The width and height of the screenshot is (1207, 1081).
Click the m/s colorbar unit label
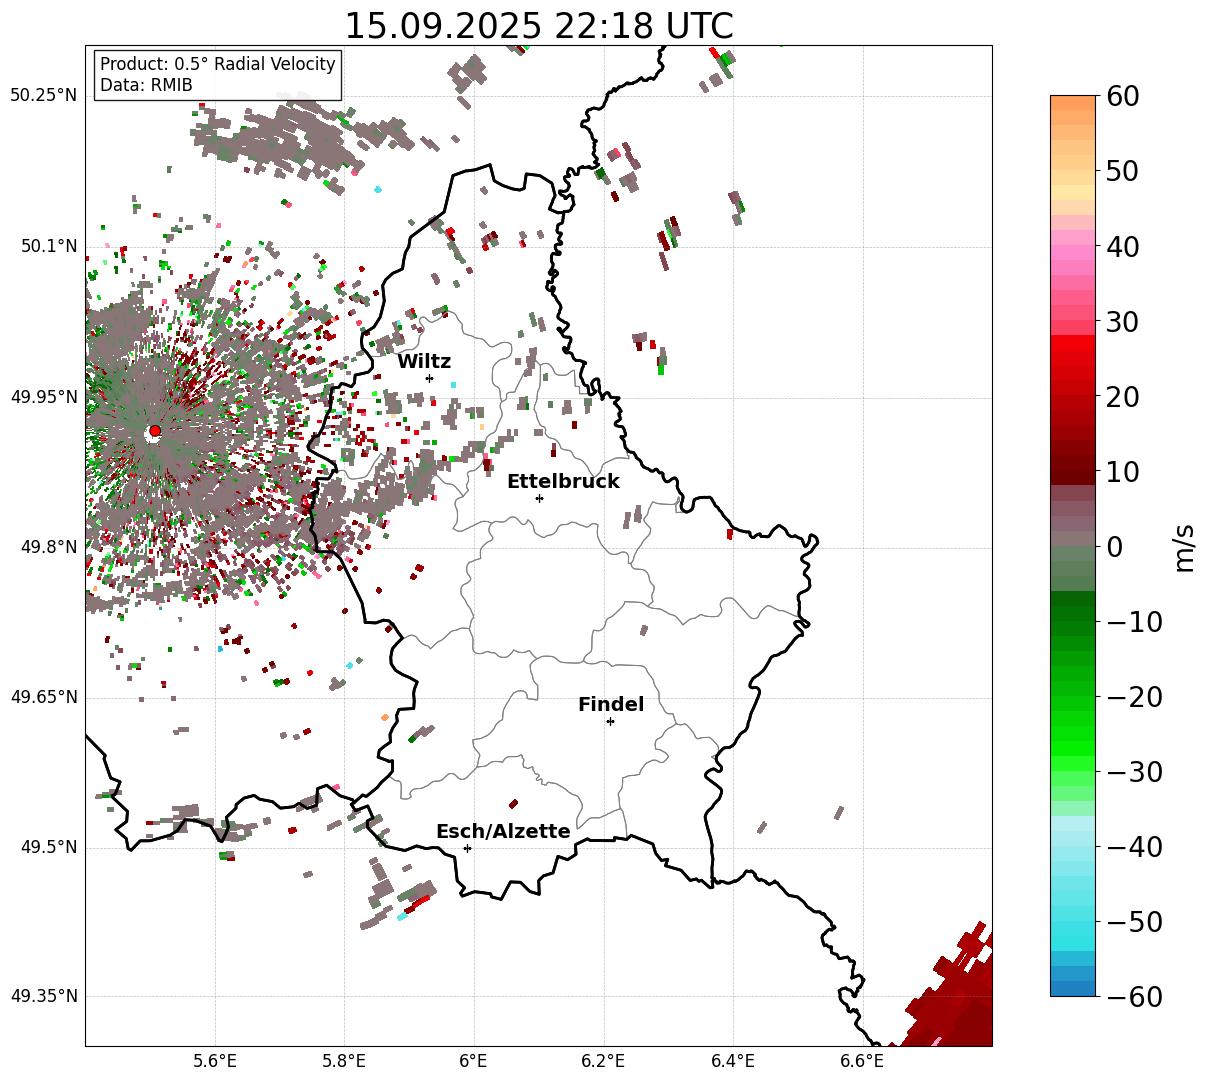1184,547
